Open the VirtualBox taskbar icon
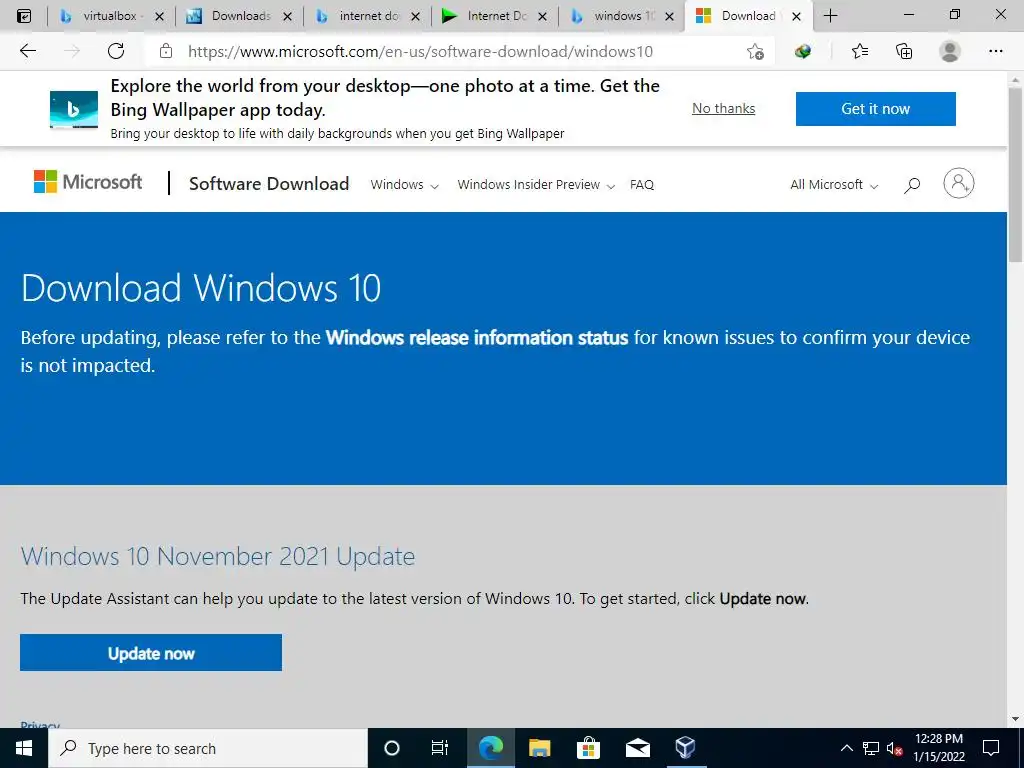 pyautogui.click(x=685, y=748)
